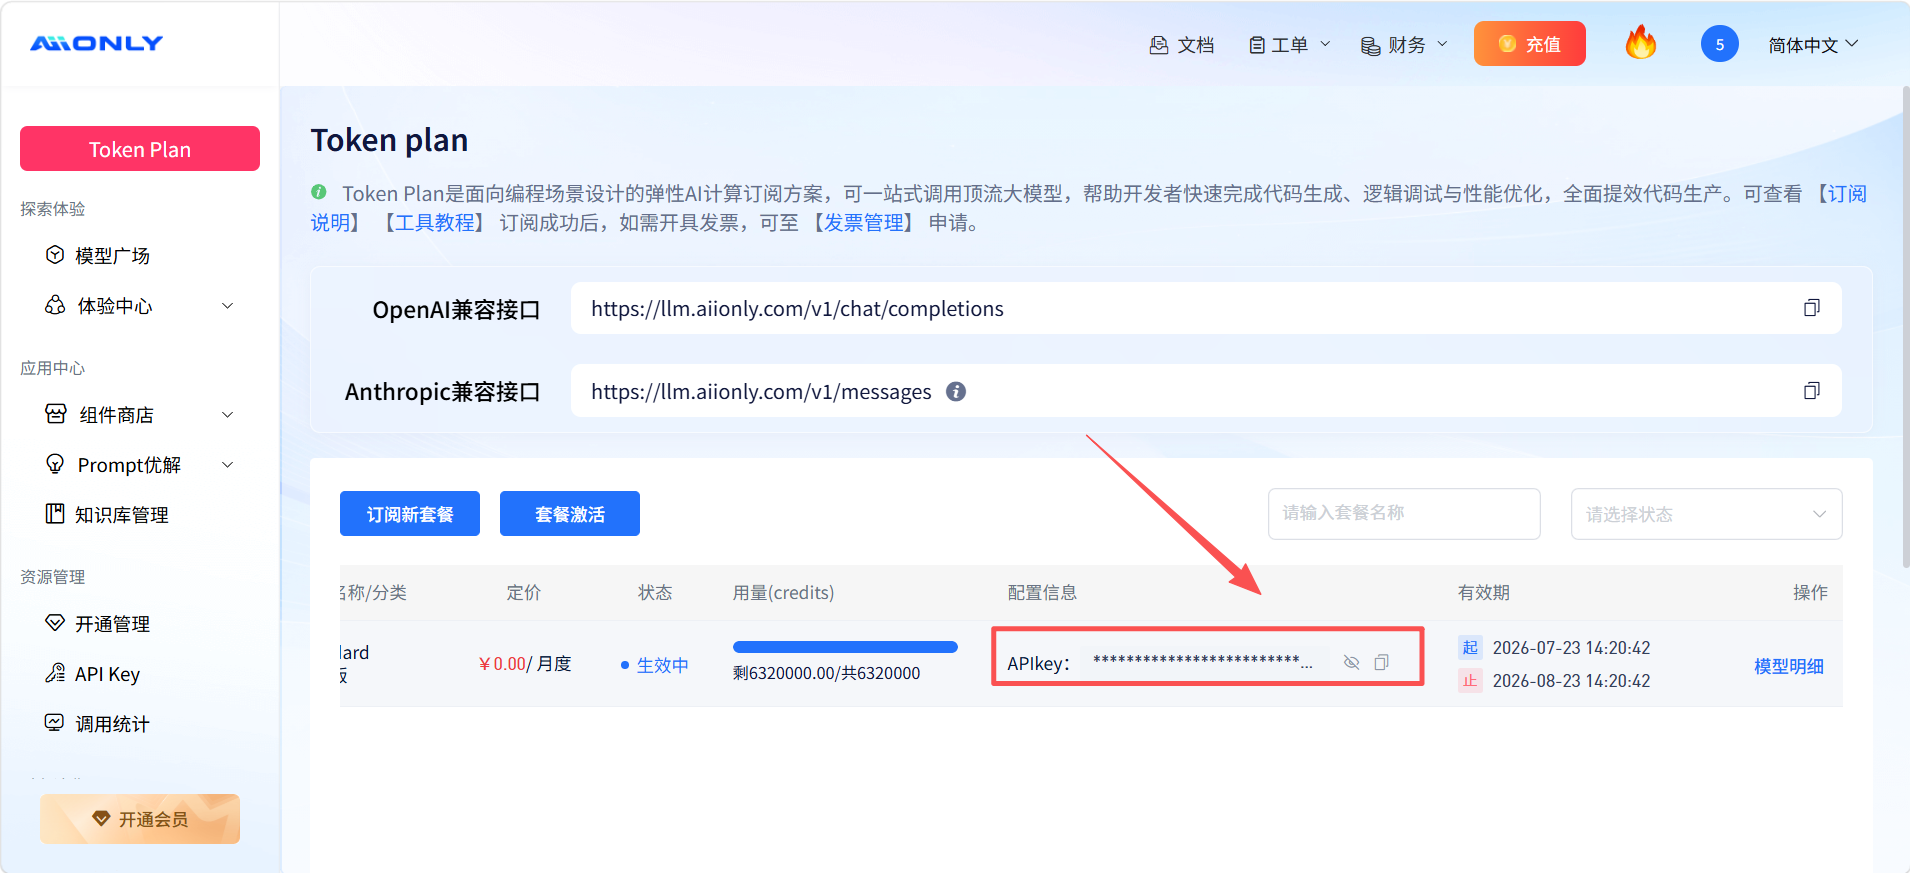
Task: Click the green info icon before description
Action: coord(319,192)
